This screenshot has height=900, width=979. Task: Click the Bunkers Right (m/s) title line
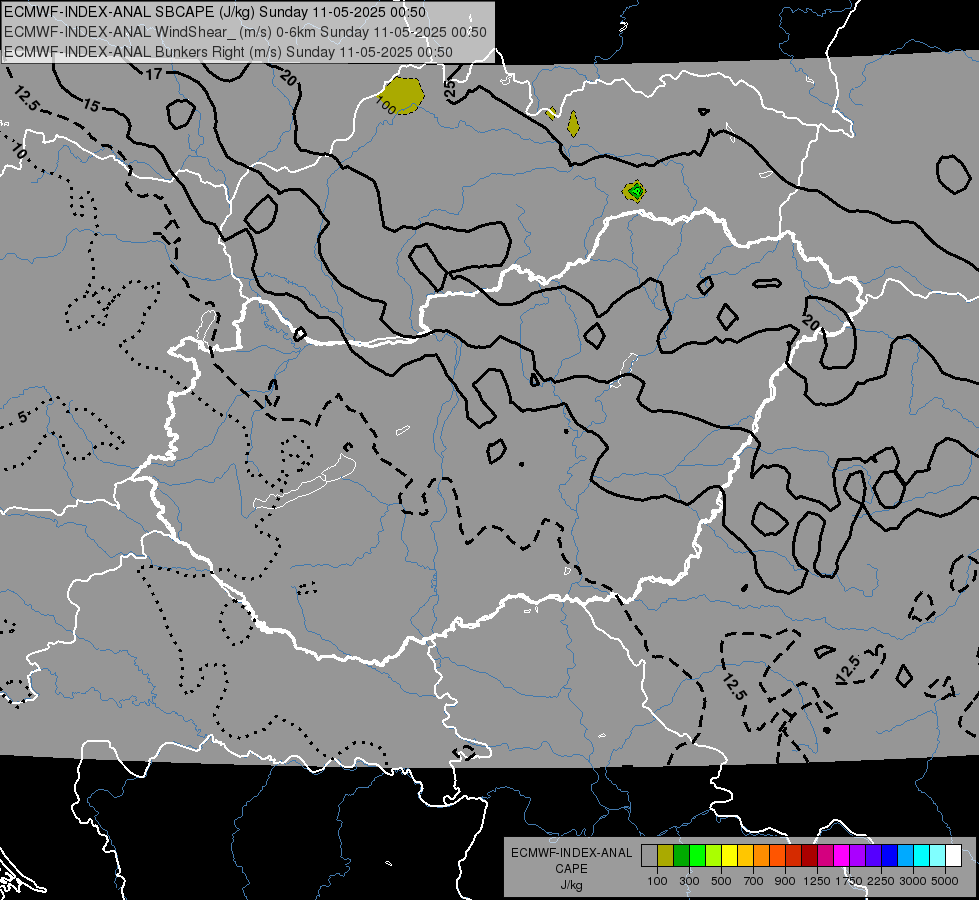229,52
